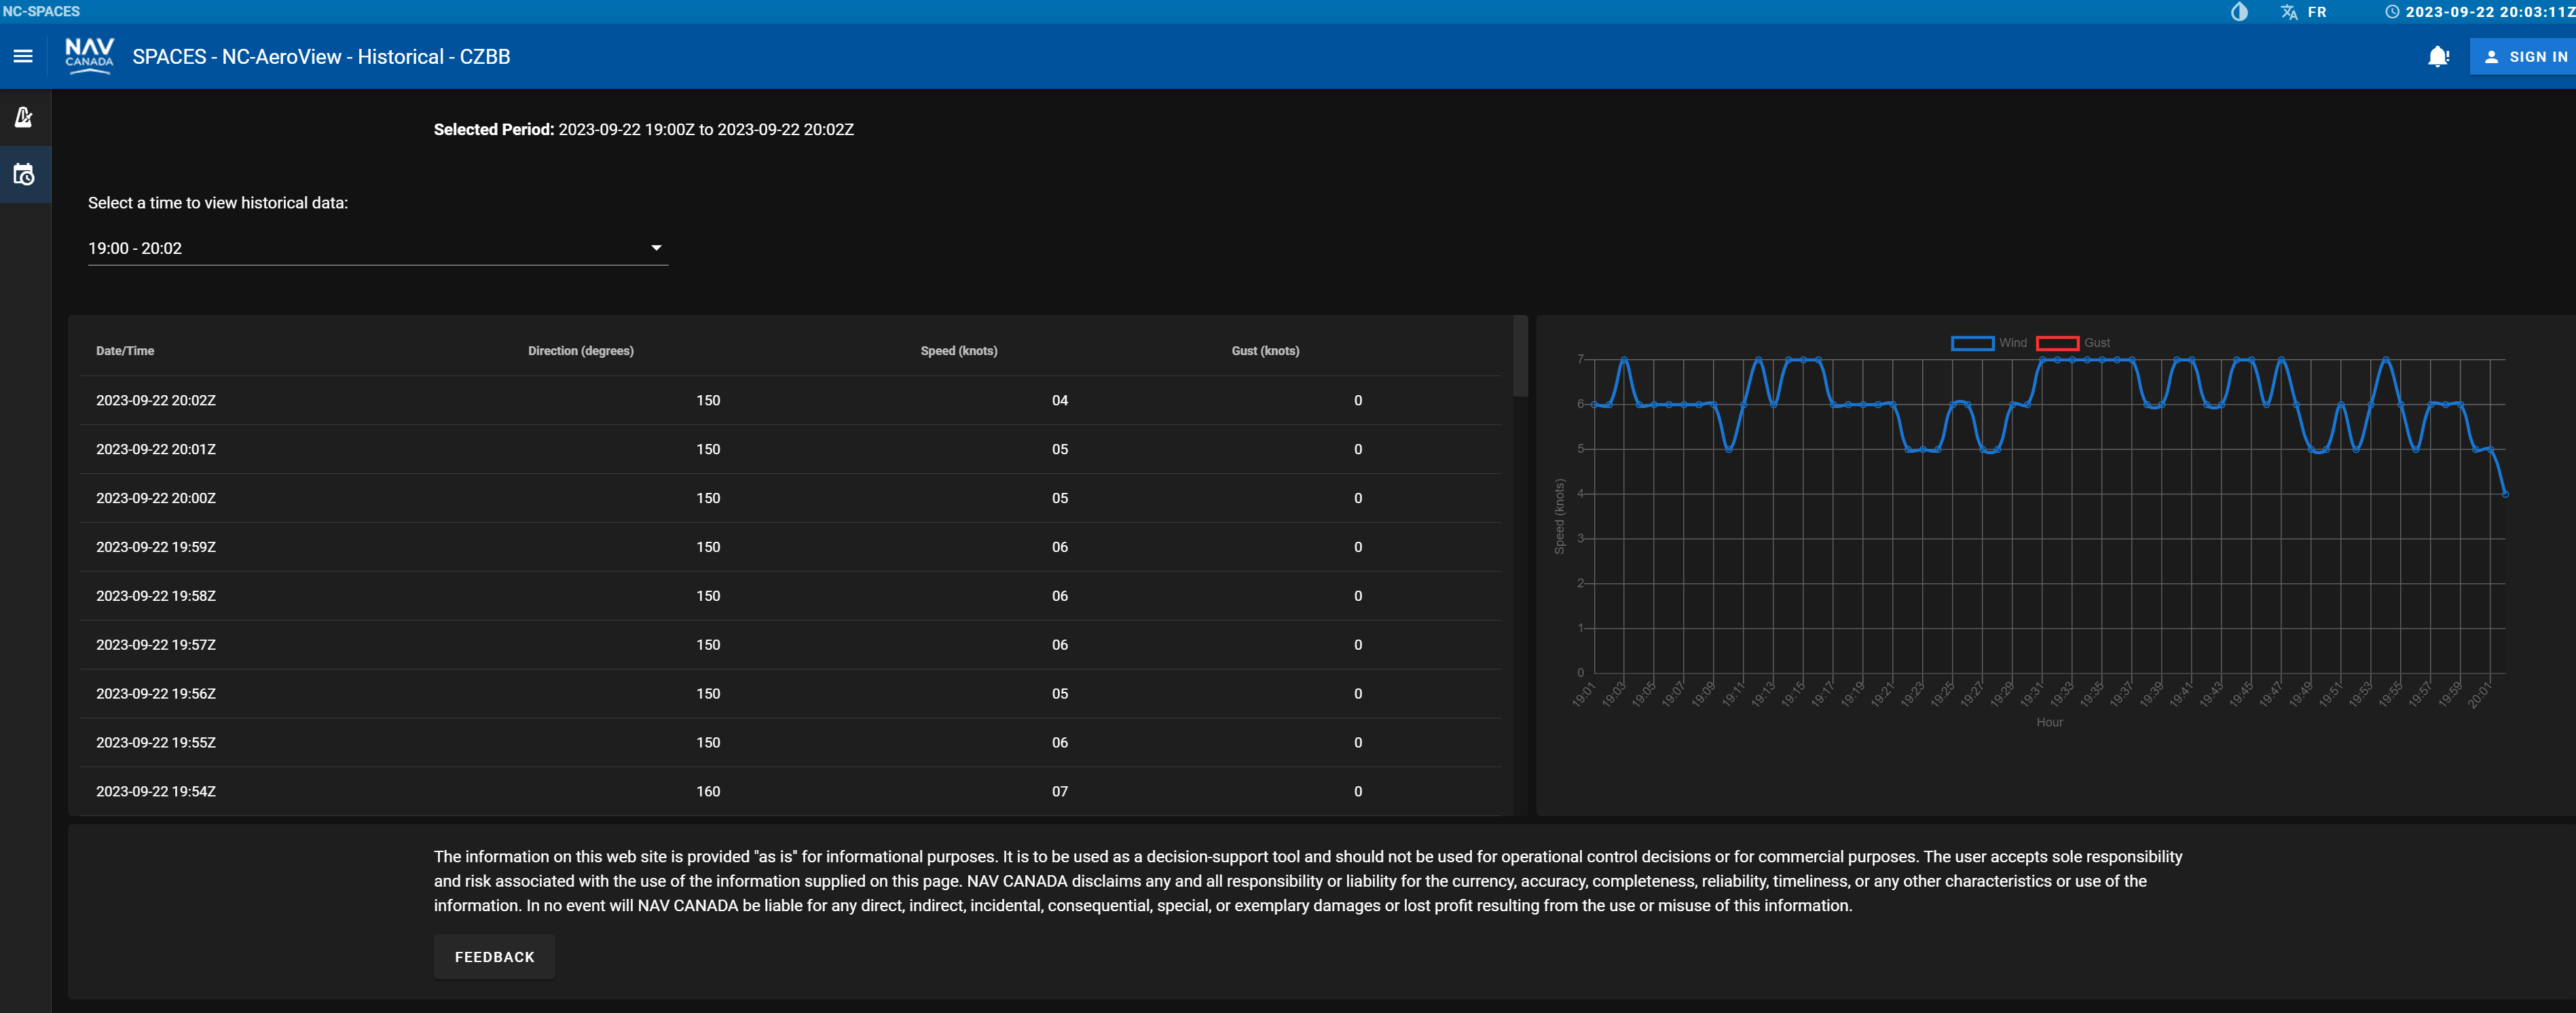Click speed value 07 in 19:54Z row
The height and width of the screenshot is (1013, 2576).
click(1060, 791)
